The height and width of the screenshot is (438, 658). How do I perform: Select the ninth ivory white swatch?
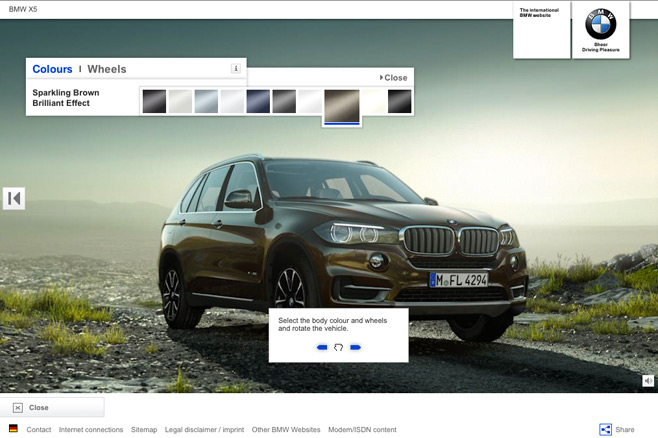(373, 101)
